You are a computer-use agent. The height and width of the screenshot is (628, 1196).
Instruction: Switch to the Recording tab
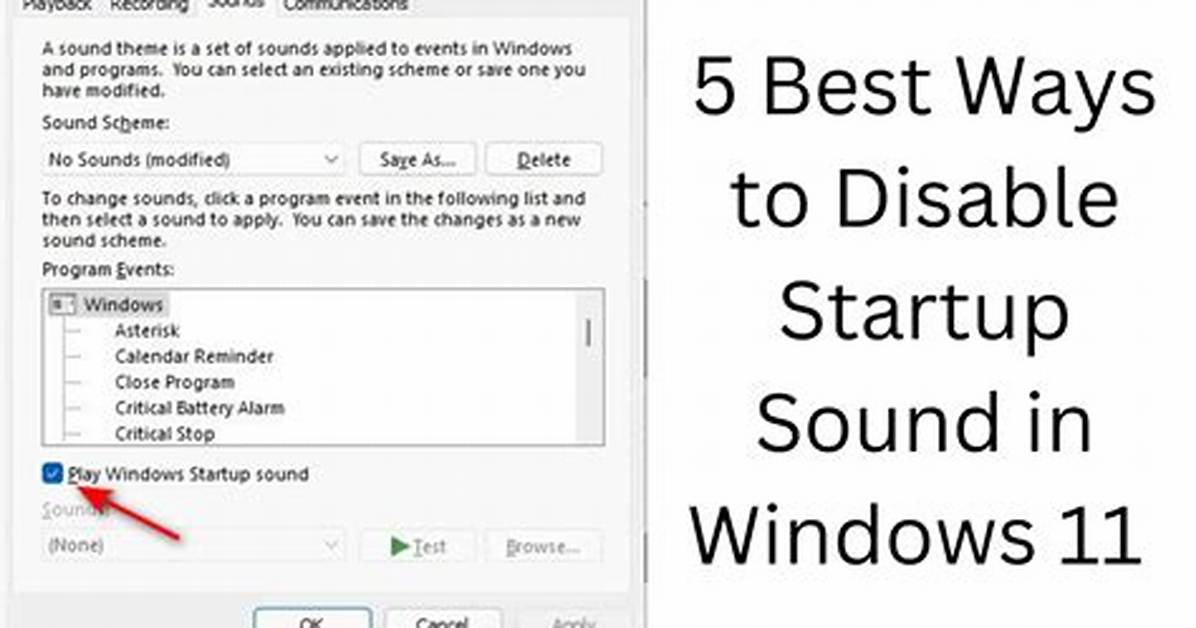pos(149,6)
